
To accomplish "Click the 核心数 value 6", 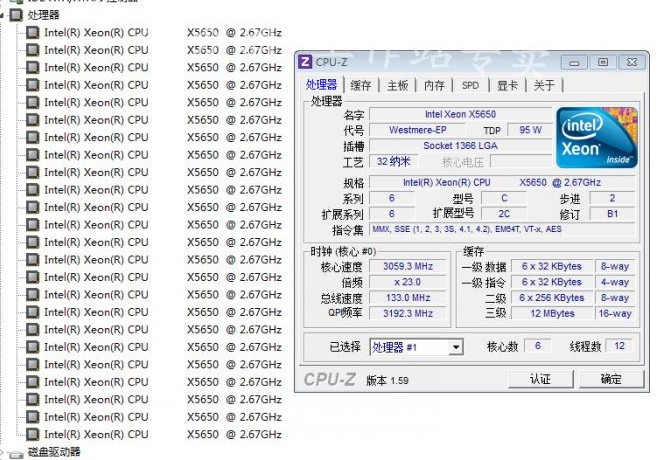I will [x=538, y=346].
